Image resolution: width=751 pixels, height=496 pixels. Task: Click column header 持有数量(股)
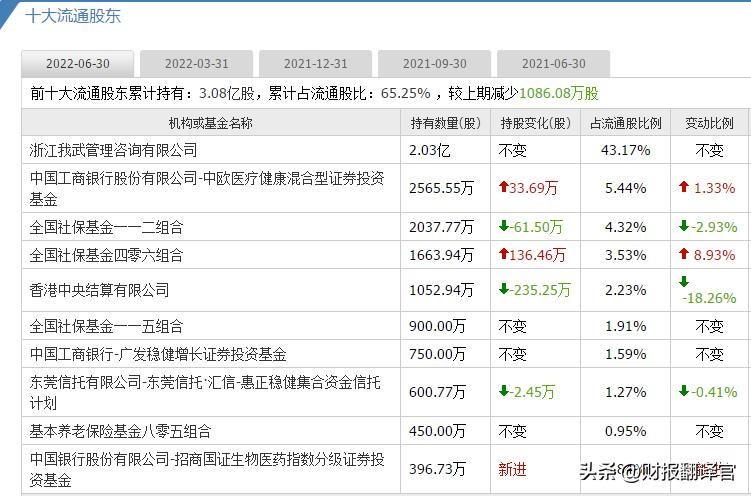pyautogui.click(x=445, y=123)
